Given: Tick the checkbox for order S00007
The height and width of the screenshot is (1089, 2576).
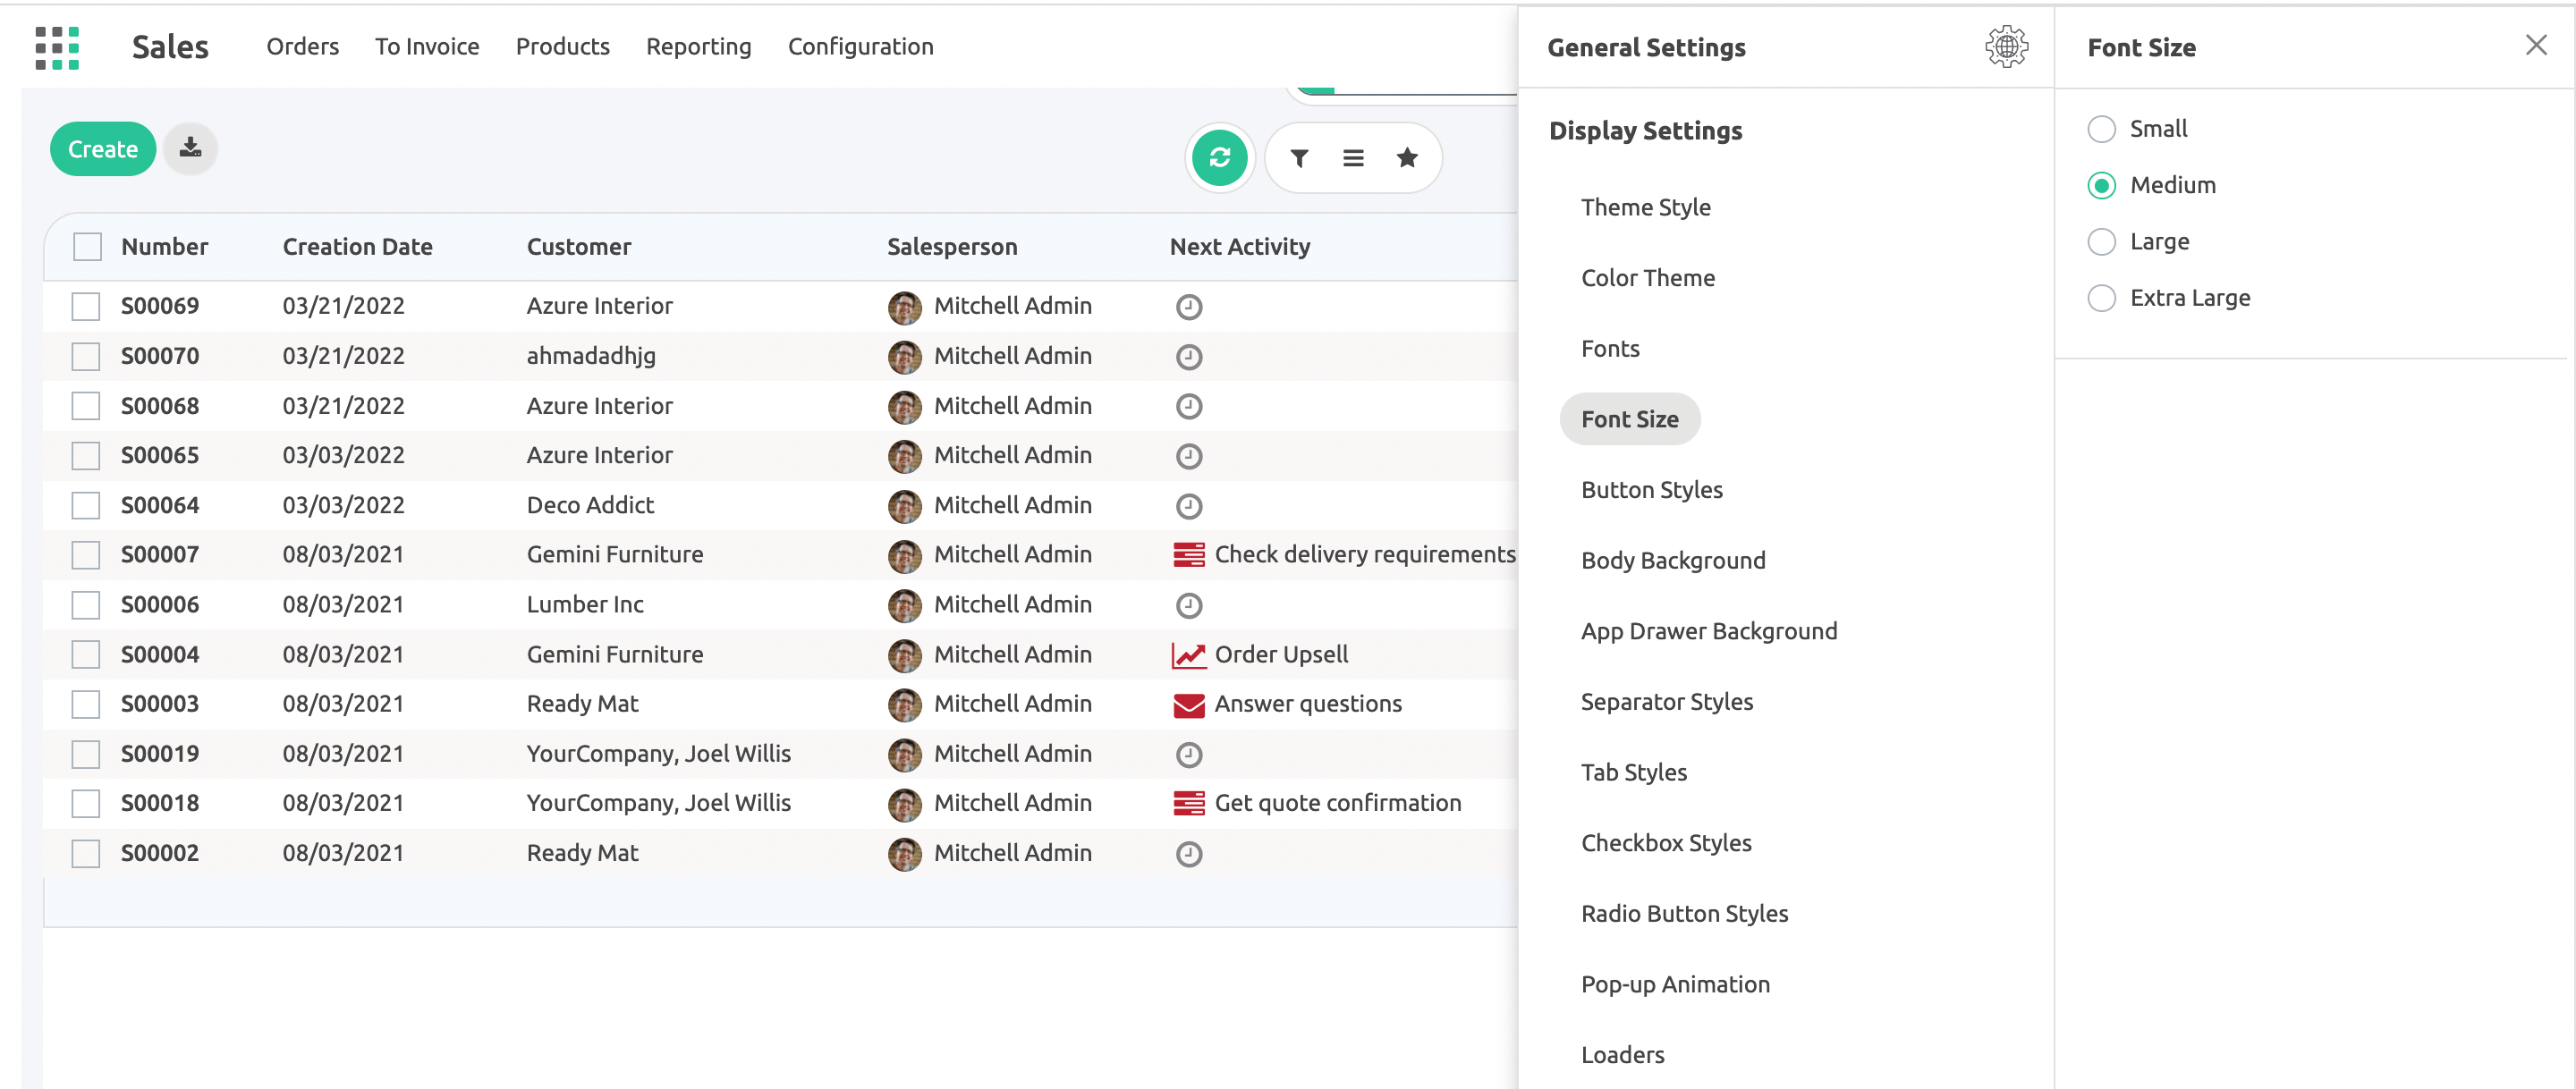Looking at the screenshot, I should coord(86,555).
